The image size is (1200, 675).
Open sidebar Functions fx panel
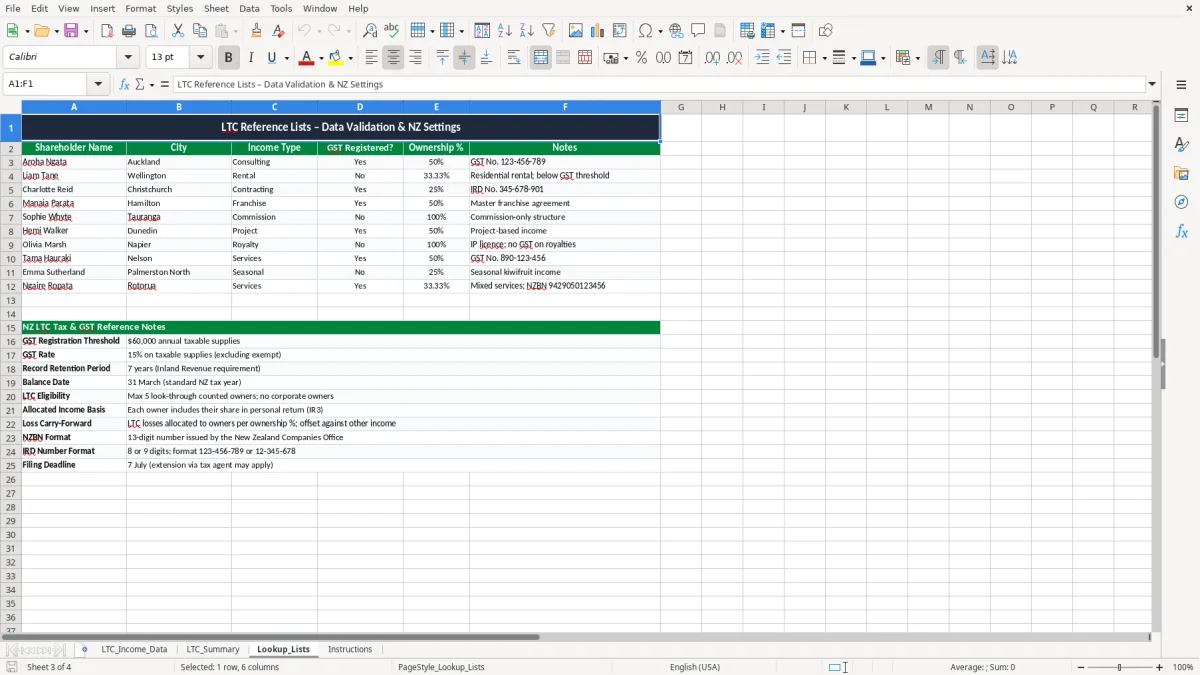tap(1181, 231)
